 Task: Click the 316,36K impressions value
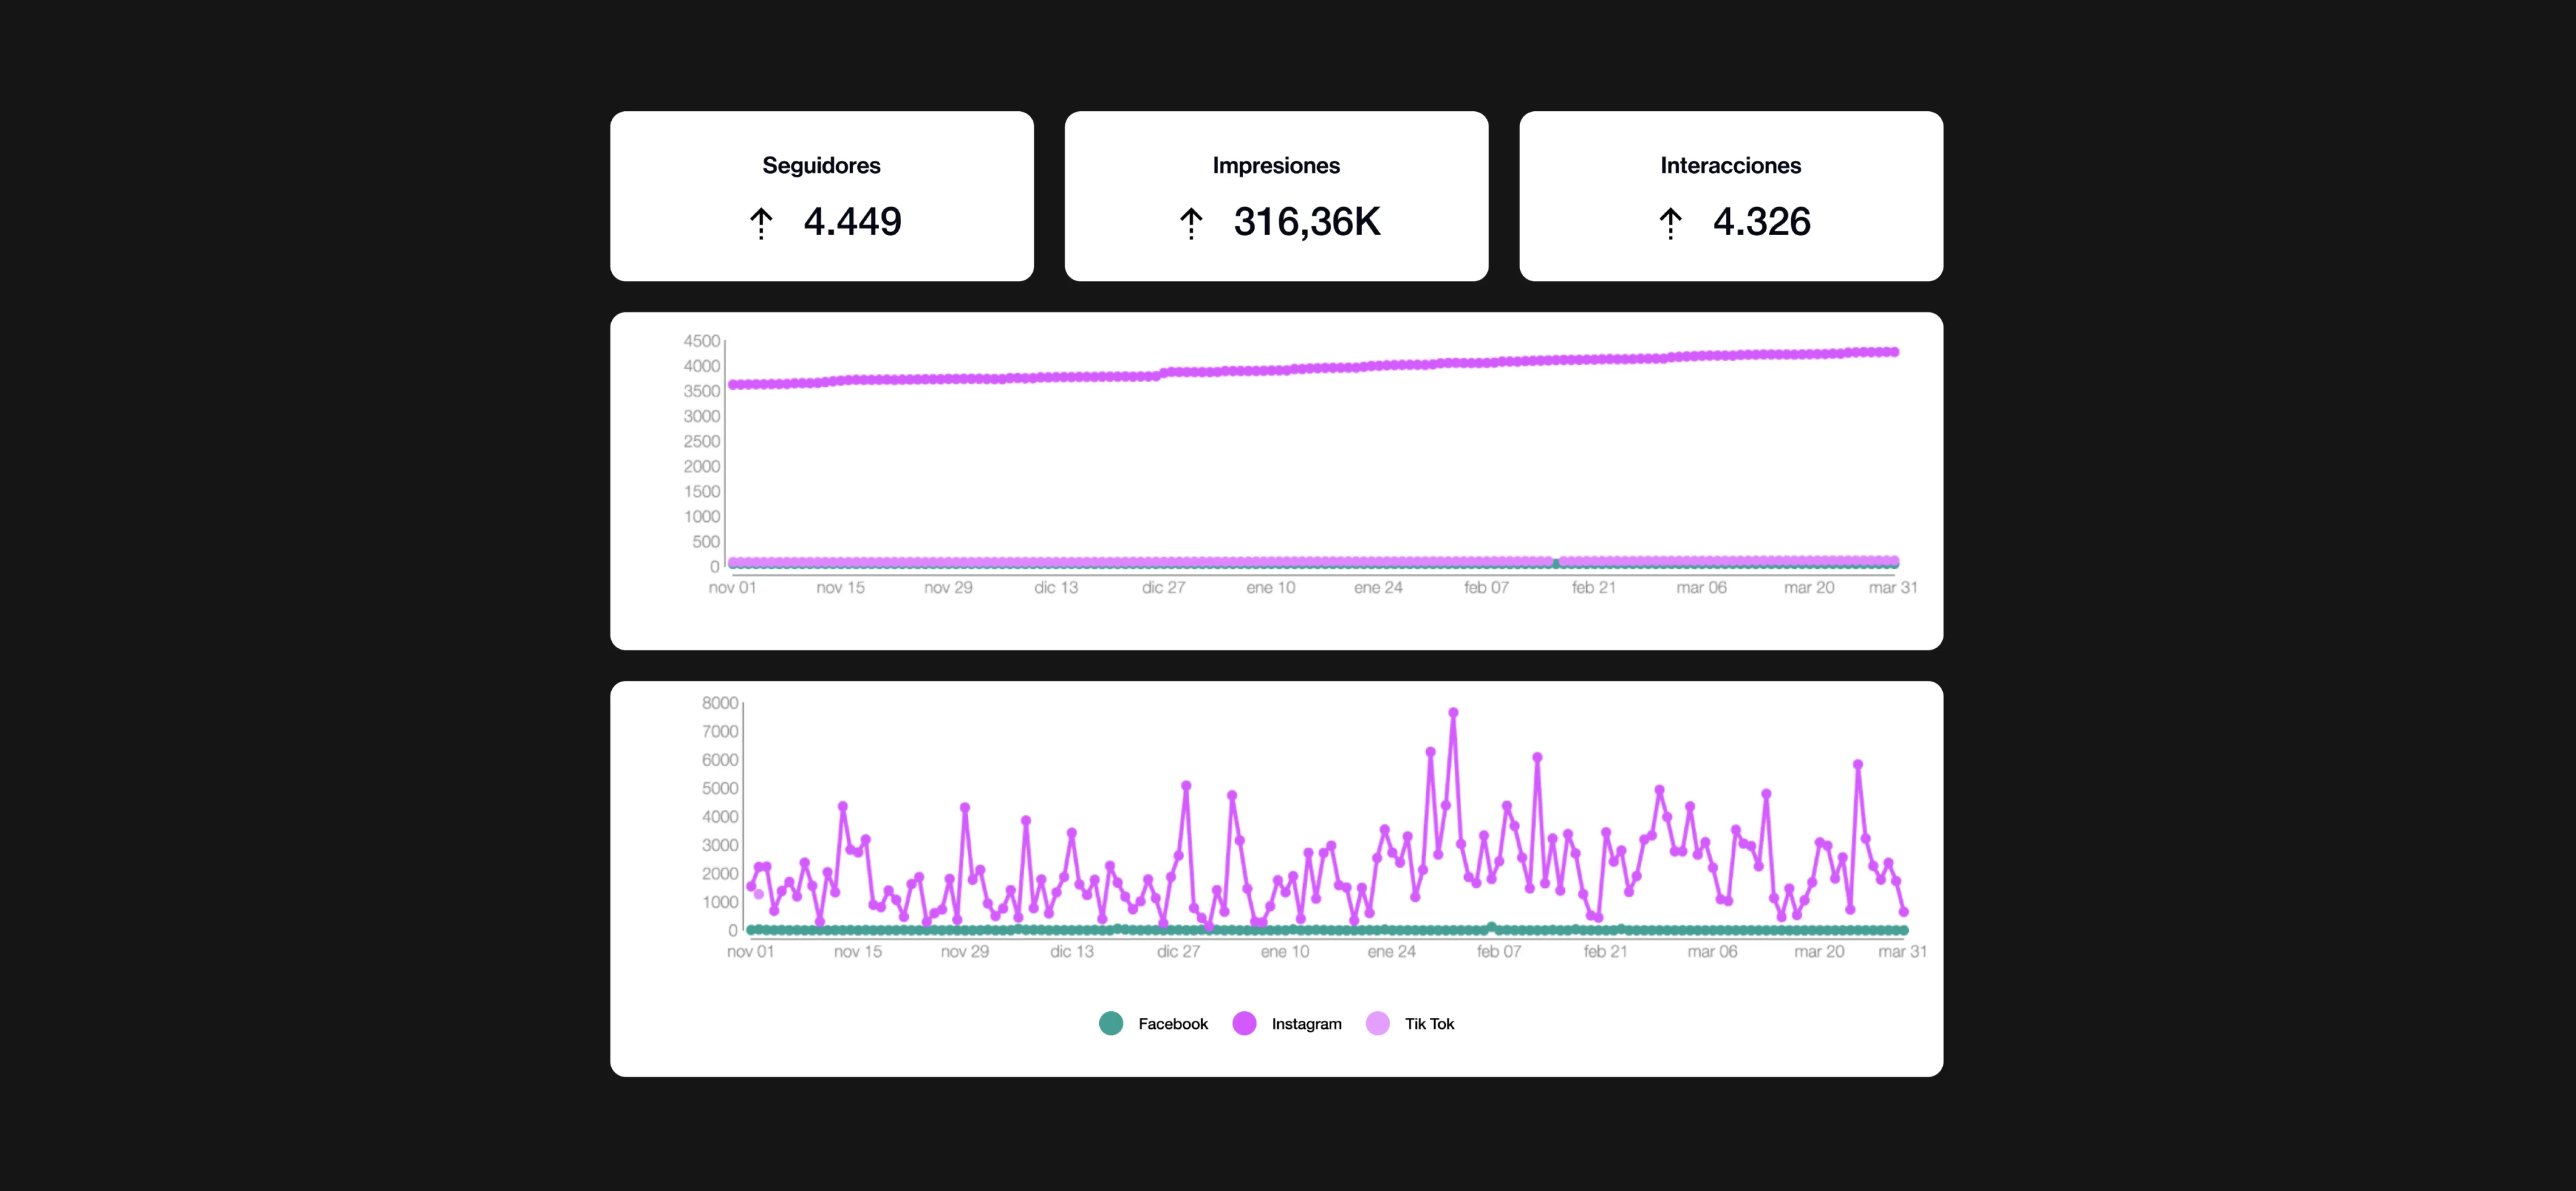[x=1307, y=222]
